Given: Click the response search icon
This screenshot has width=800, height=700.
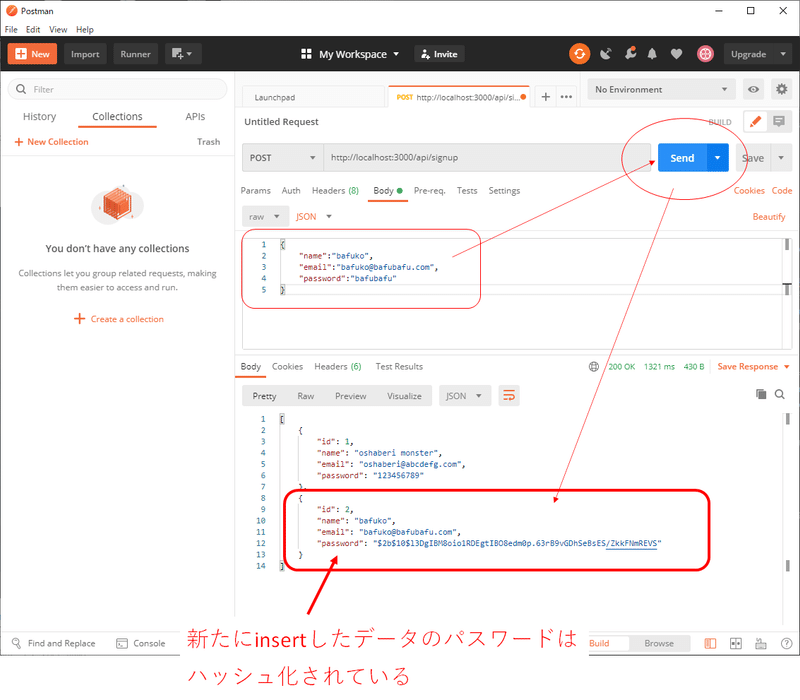Looking at the screenshot, I should click(780, 394).
